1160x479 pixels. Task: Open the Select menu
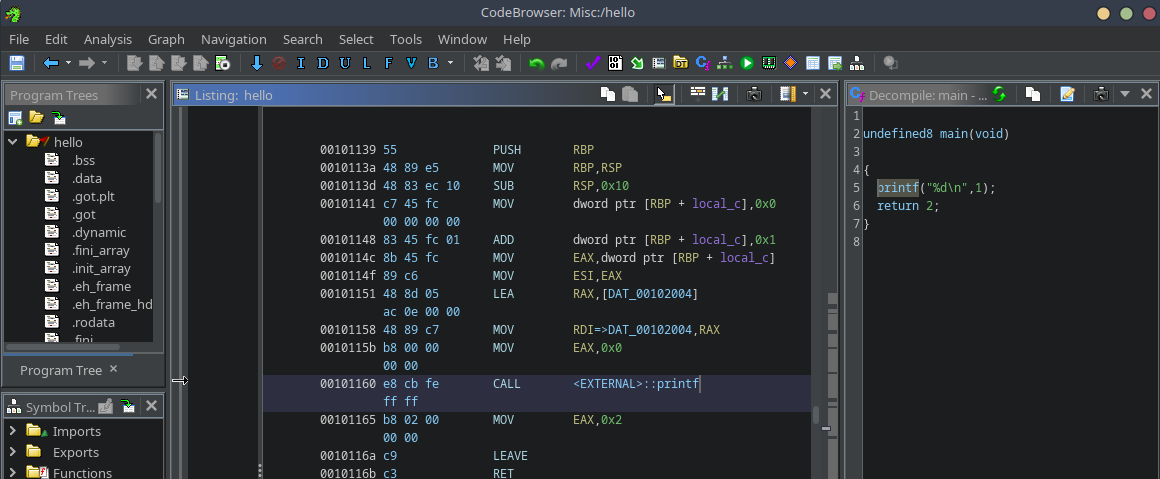click(x=357, y=39)
